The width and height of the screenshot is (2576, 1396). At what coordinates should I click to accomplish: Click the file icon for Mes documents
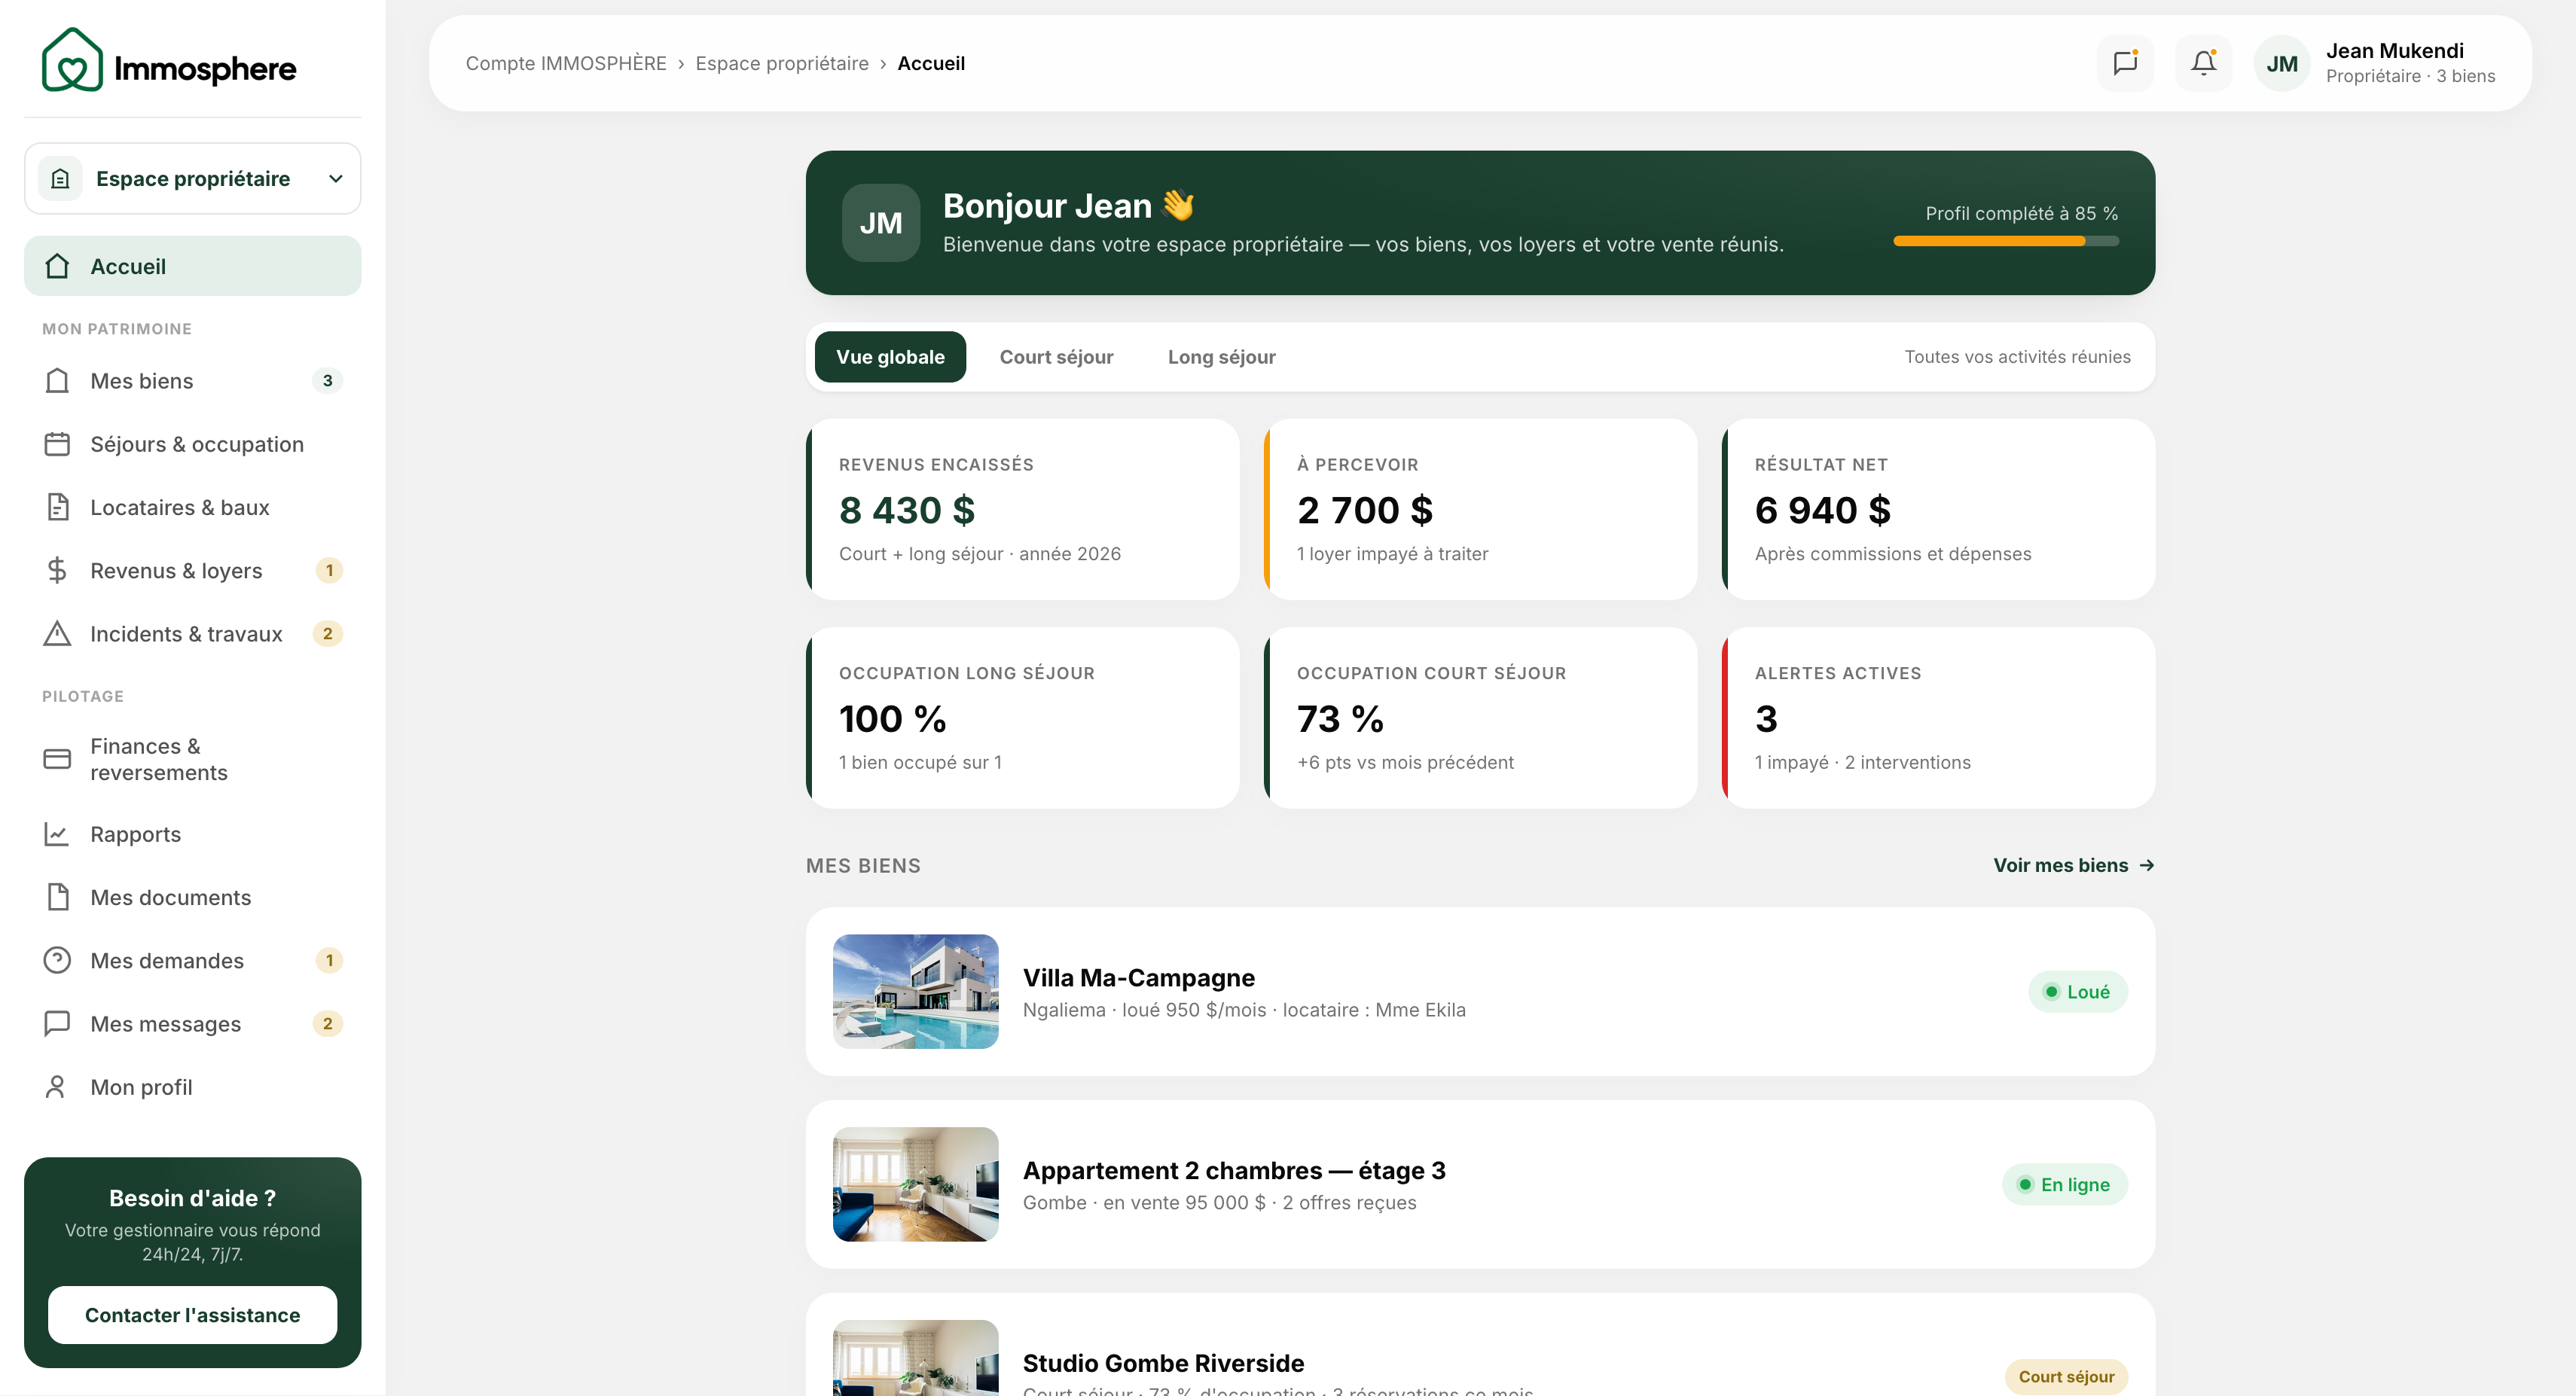coord(57,897)
